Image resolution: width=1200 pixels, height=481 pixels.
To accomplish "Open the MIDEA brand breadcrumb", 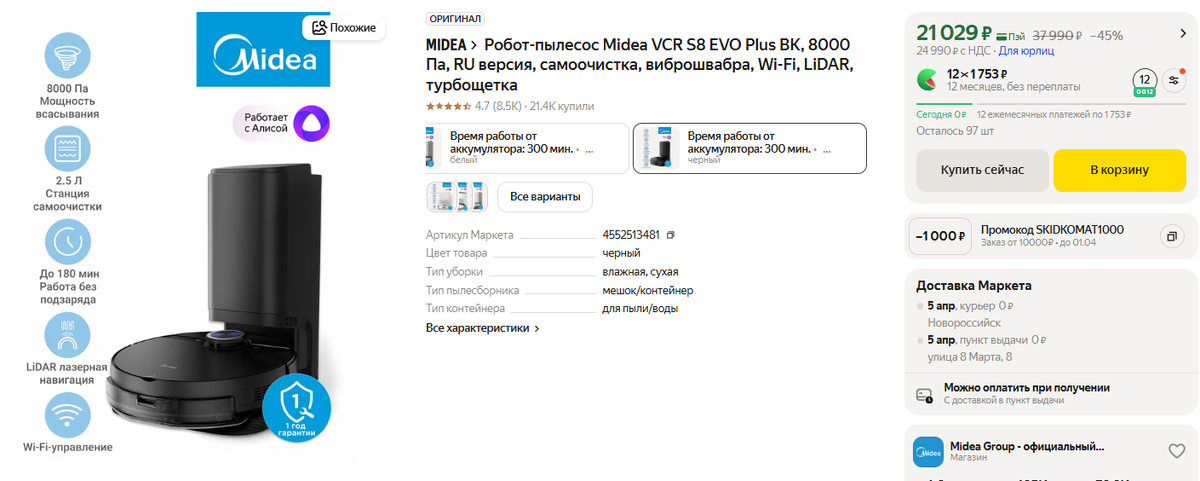I will coord(446,45).
